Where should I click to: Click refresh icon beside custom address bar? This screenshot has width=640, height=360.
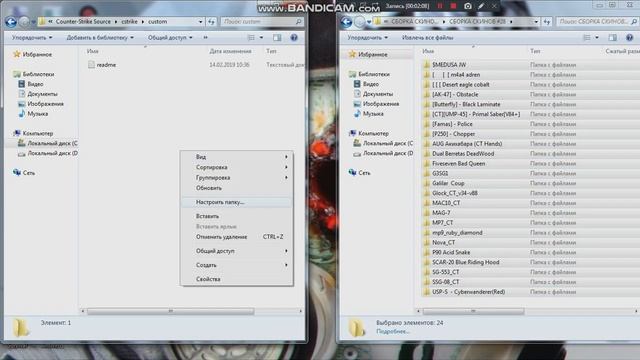pyautogui.click(x=211, y=22)
